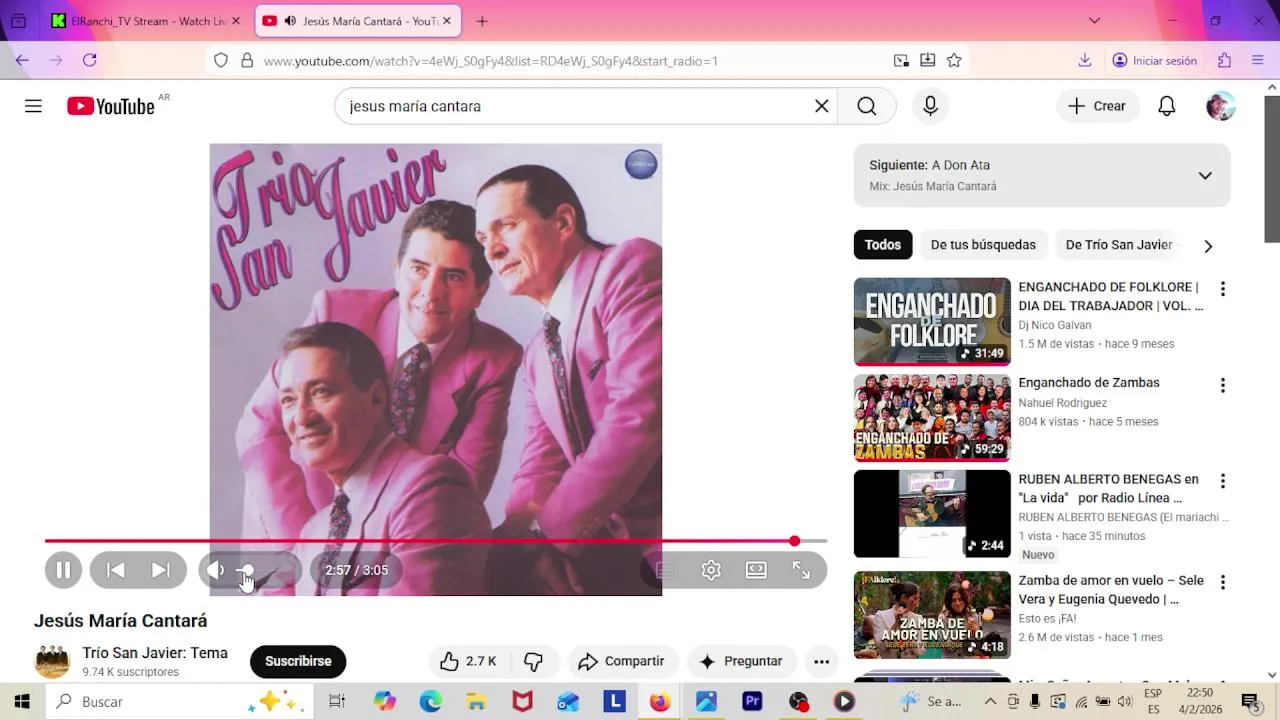The image size is (1280, 720).
Task: Open options for Enganchado de Zambas video
Action: 1222,385
